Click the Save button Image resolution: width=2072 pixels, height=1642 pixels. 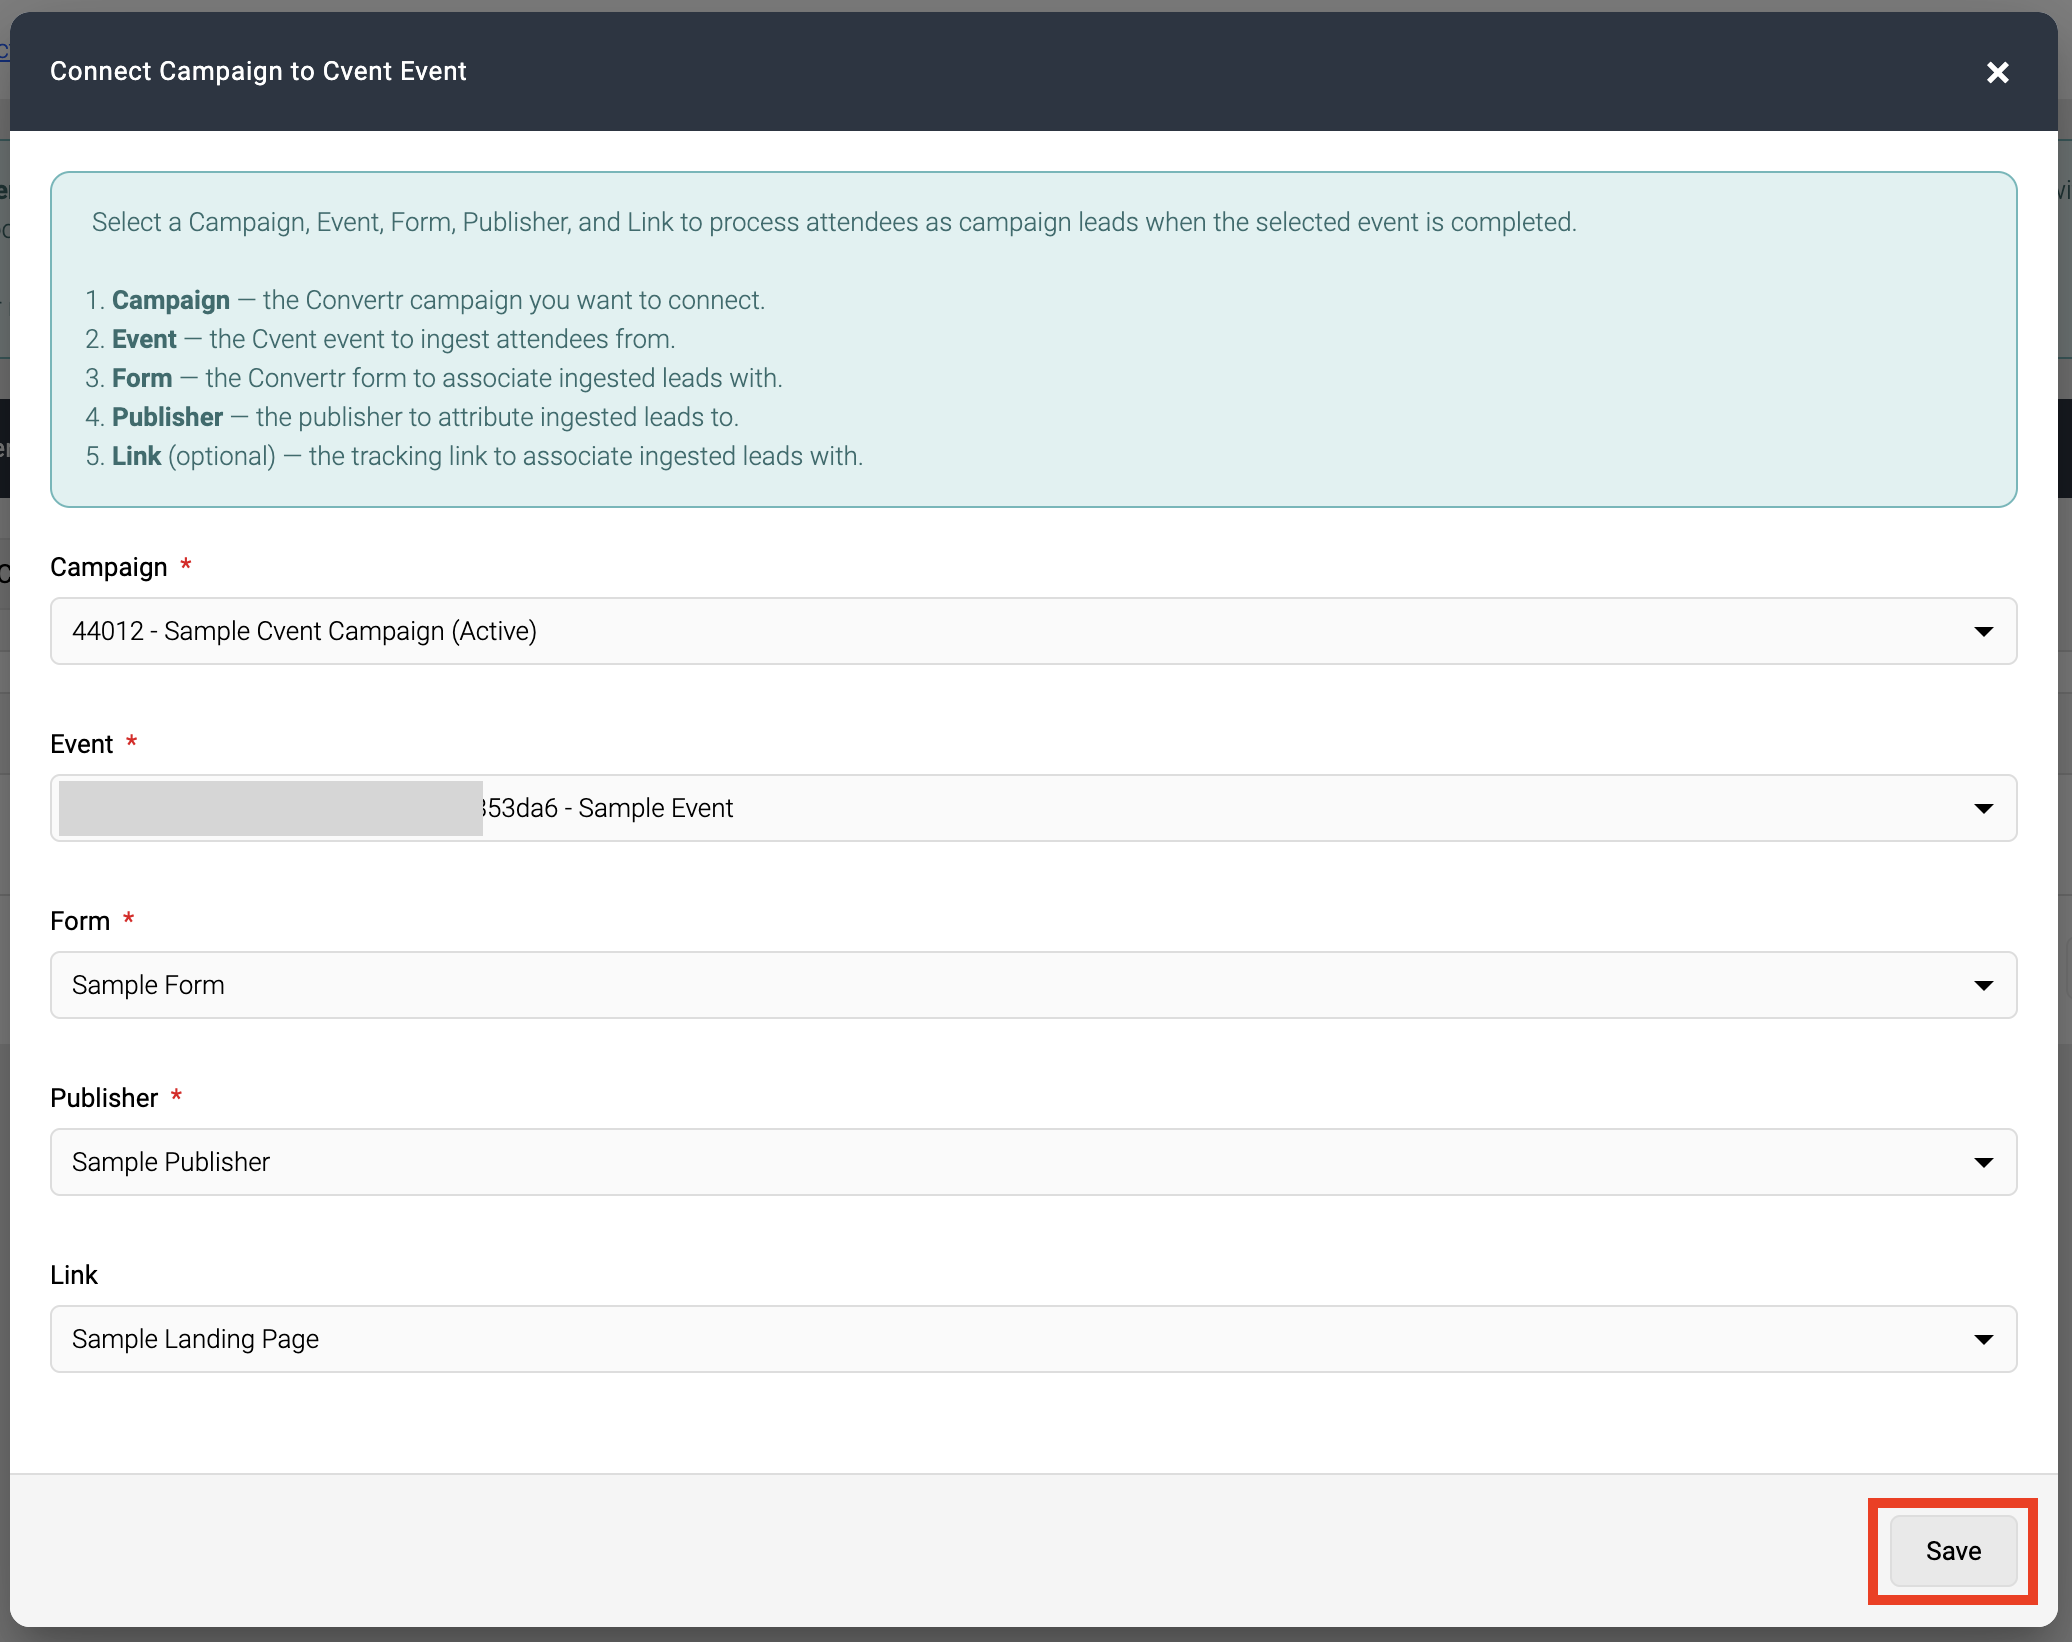[x=1953, y=1551]
